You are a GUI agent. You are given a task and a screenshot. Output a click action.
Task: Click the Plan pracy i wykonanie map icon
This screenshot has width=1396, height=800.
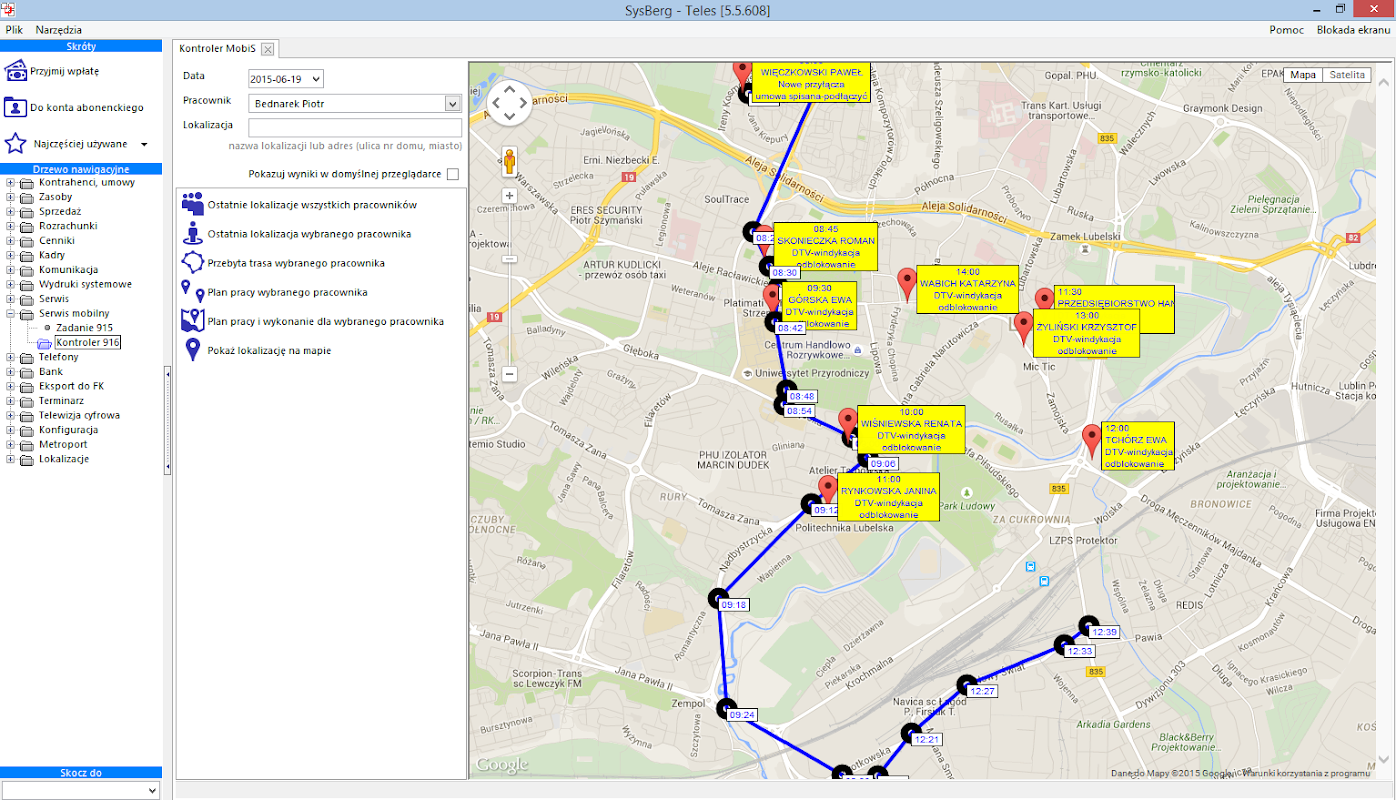(193, 321)
